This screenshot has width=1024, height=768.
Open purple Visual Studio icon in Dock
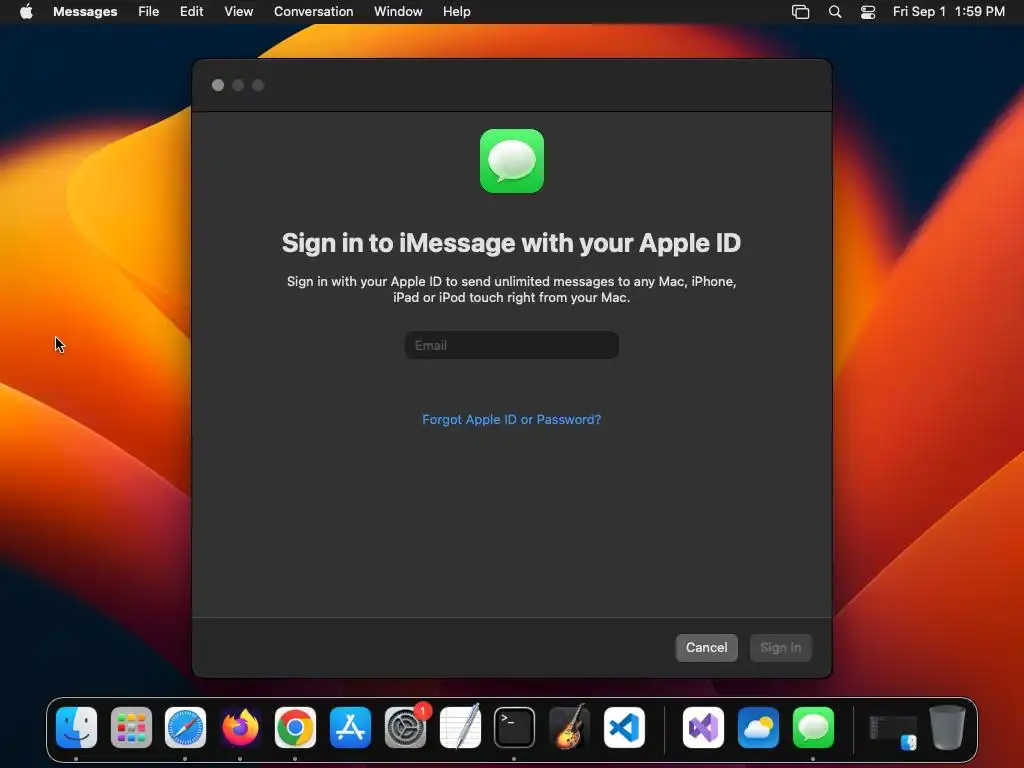703,727
